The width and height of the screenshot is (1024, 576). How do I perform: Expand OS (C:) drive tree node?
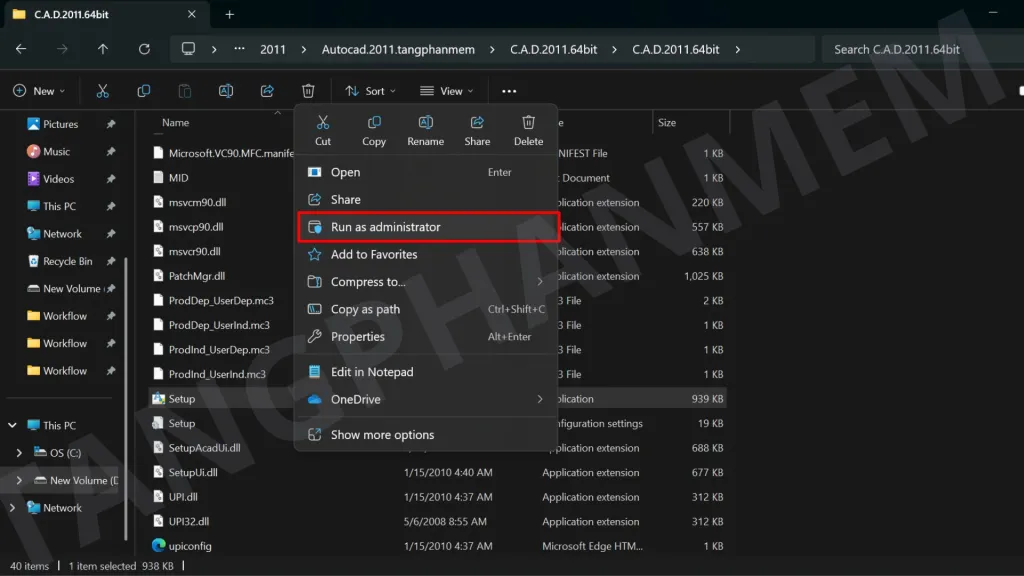pos(19,453)
